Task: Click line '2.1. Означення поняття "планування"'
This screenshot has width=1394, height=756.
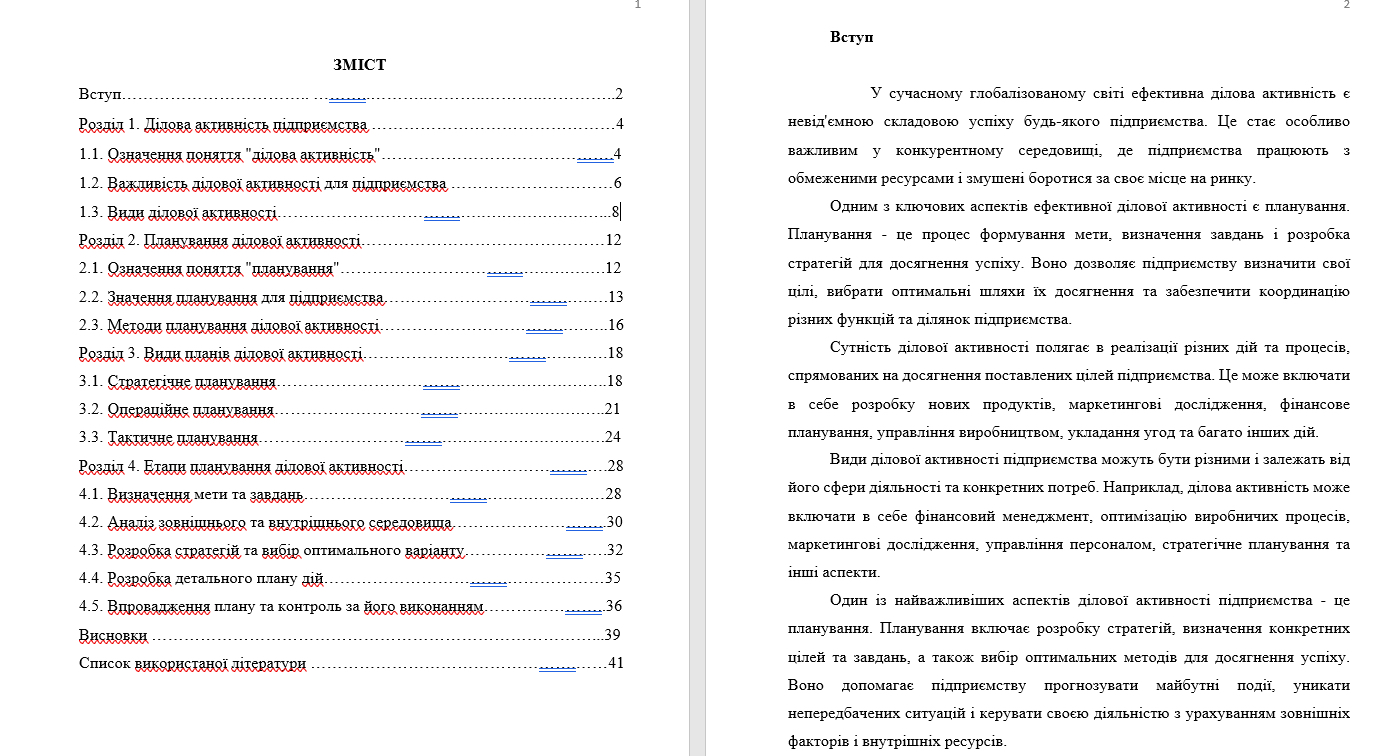Action: coord(351,268)
